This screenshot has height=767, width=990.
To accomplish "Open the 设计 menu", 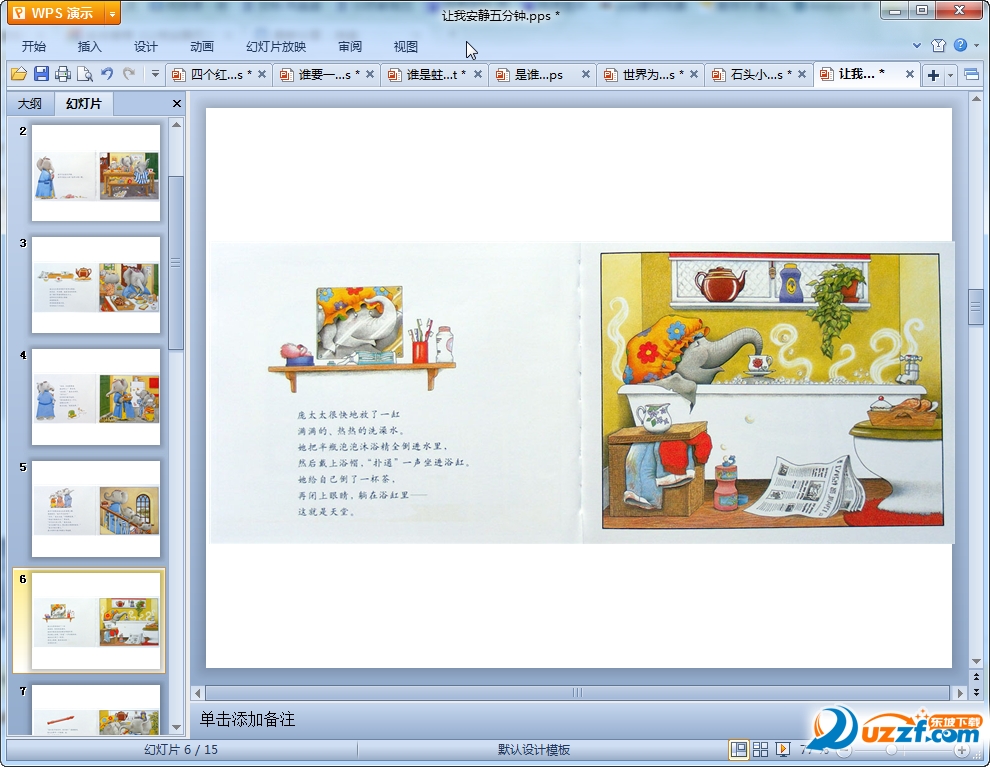I will 145,47.
